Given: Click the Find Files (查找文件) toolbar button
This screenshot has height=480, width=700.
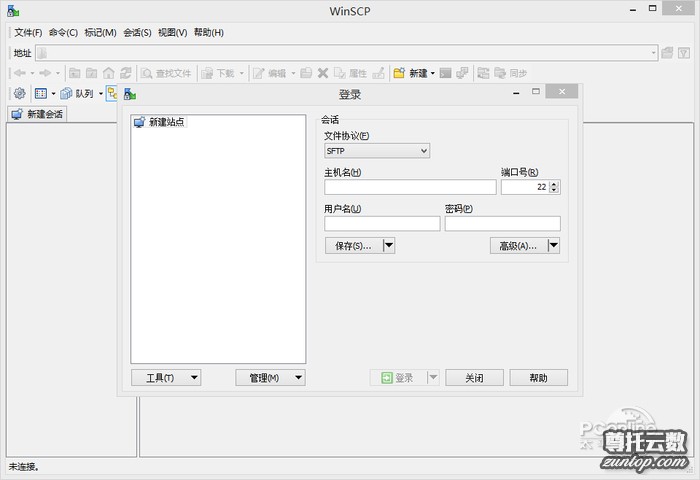Looking at the screenshot, I should [x=166, y=73].
